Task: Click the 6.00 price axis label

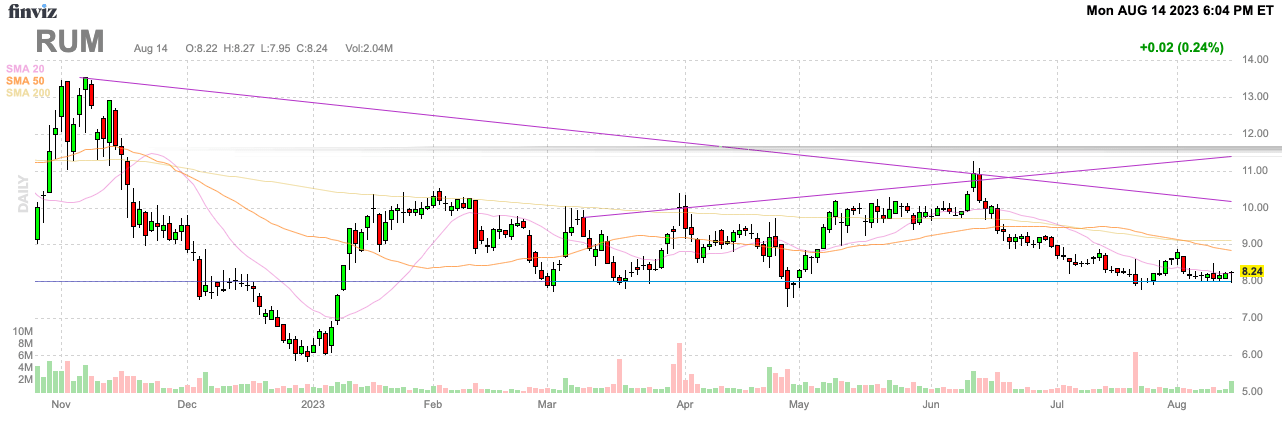Action: pyautogui.click(x=1254, y=355)
